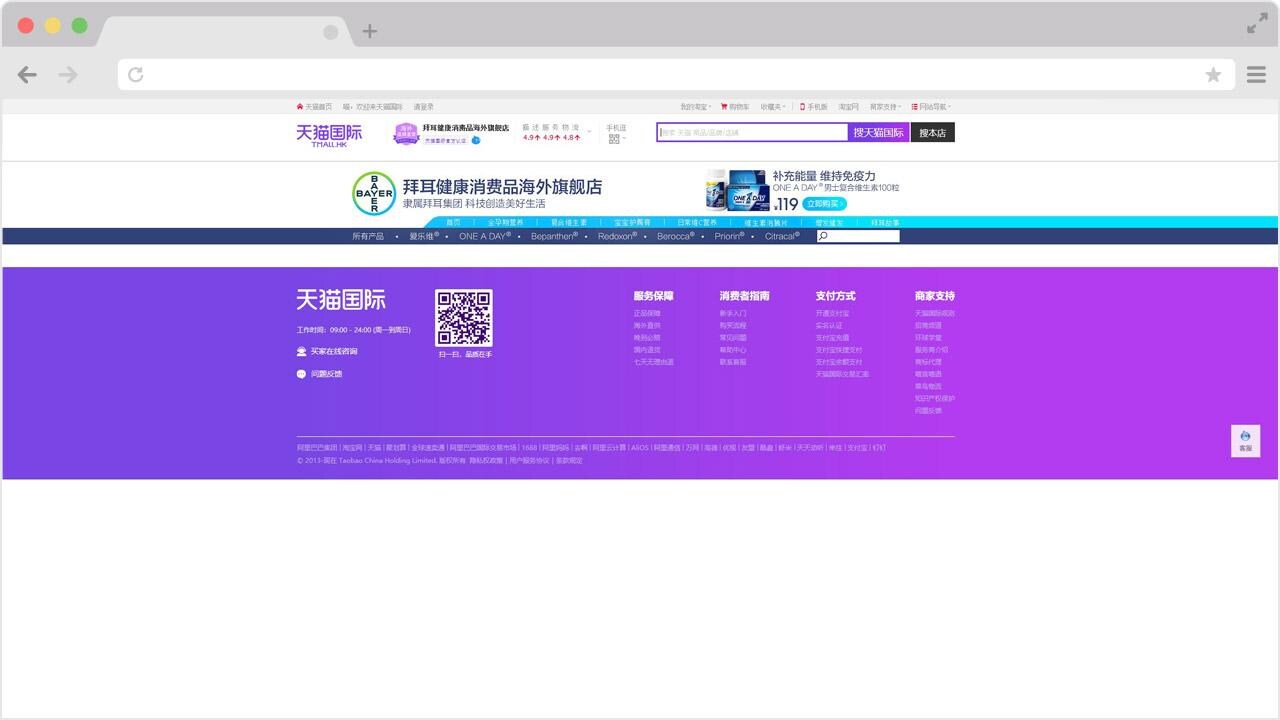1280x720 pixels.
Task: Expand the store rating details arrow
Action: (x=589, y=132)
